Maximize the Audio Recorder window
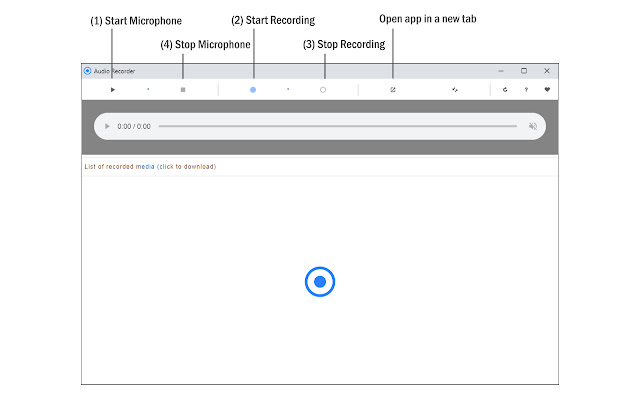The image size is (640, 400). (524, 71)
